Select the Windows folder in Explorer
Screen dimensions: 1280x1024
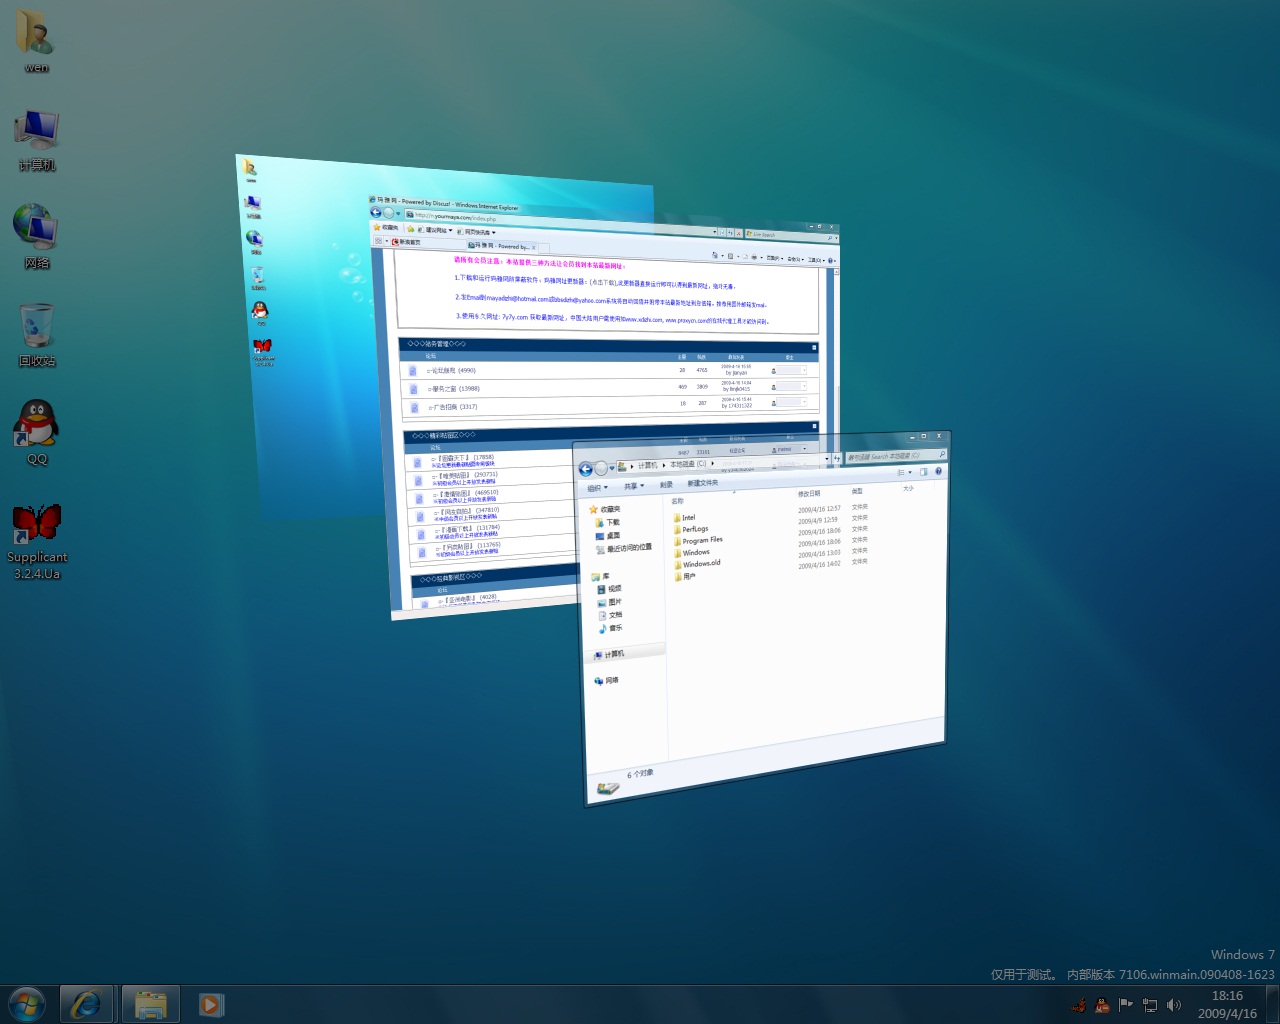pyautogui.click(x=692, y=552)
